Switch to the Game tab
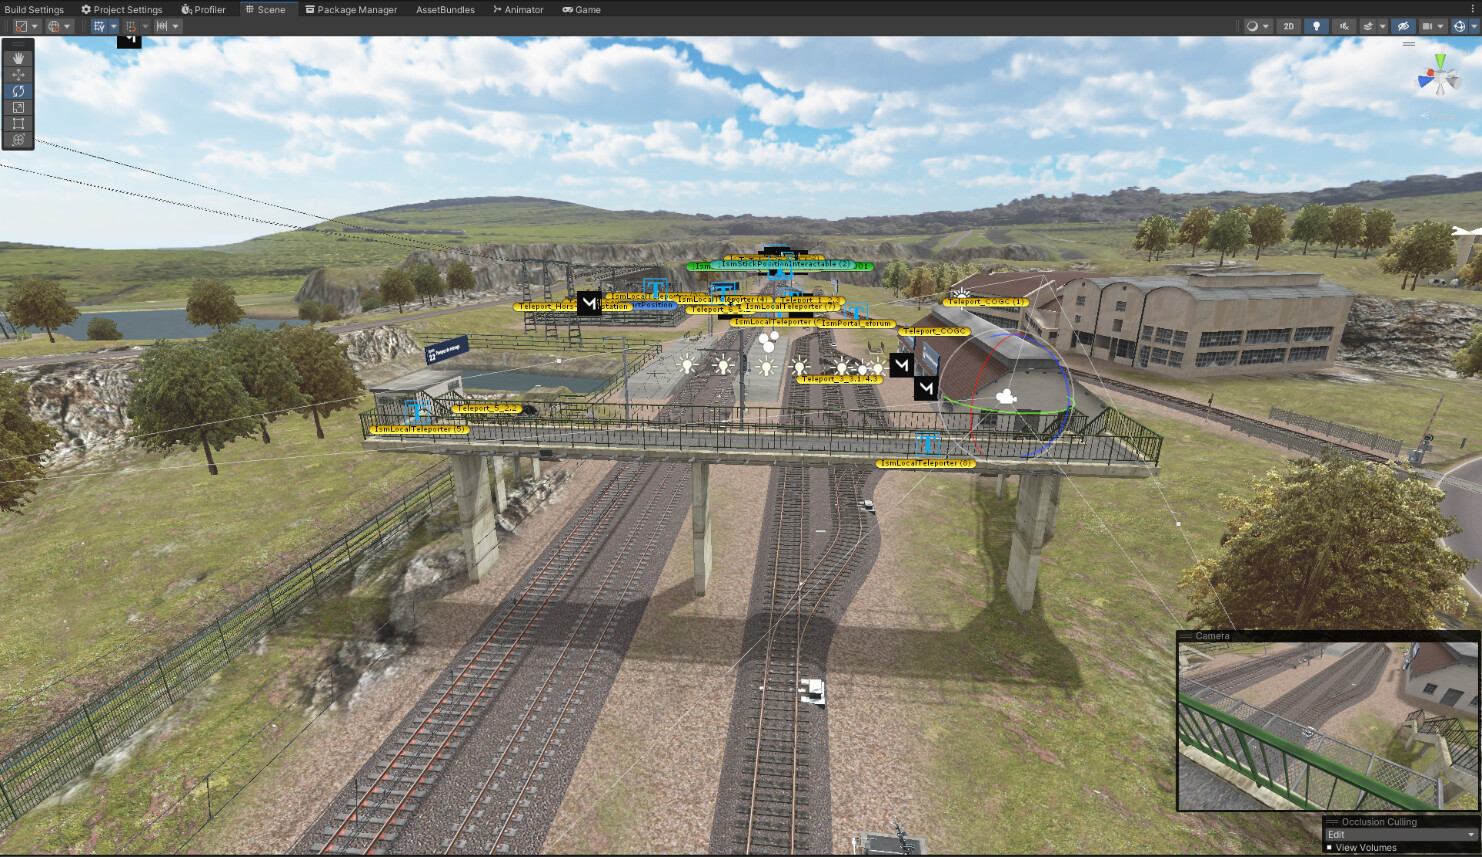The image size is (1482, 857). point(581,9)
